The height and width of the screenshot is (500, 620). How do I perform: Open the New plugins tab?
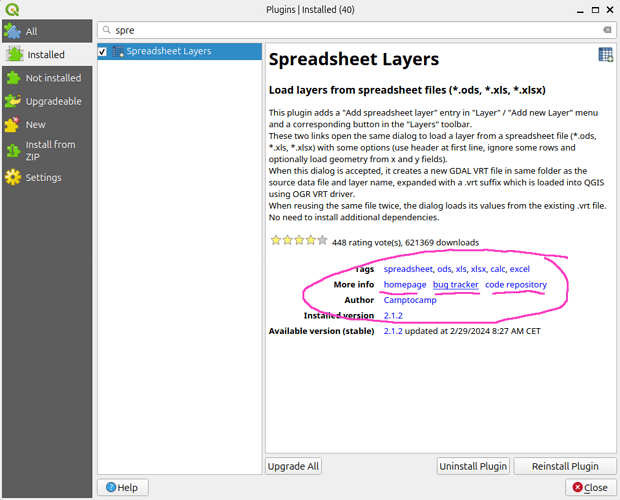47,125
